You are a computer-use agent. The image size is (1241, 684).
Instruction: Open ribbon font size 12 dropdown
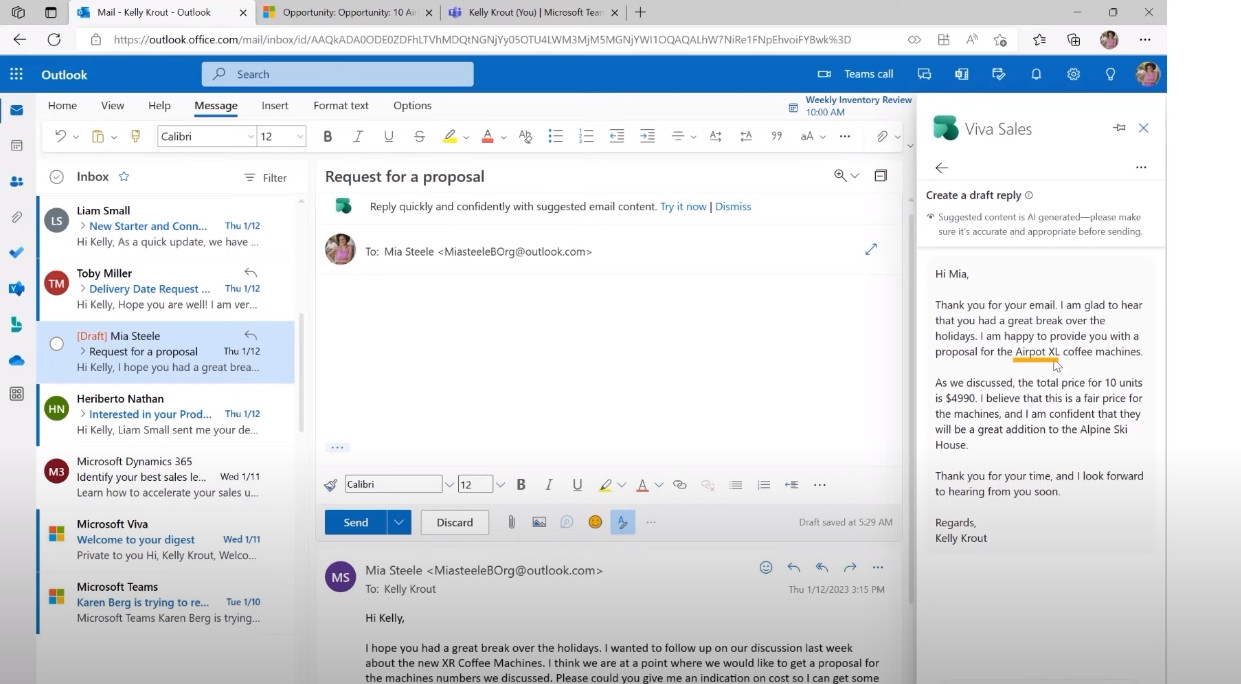(299, 136)
